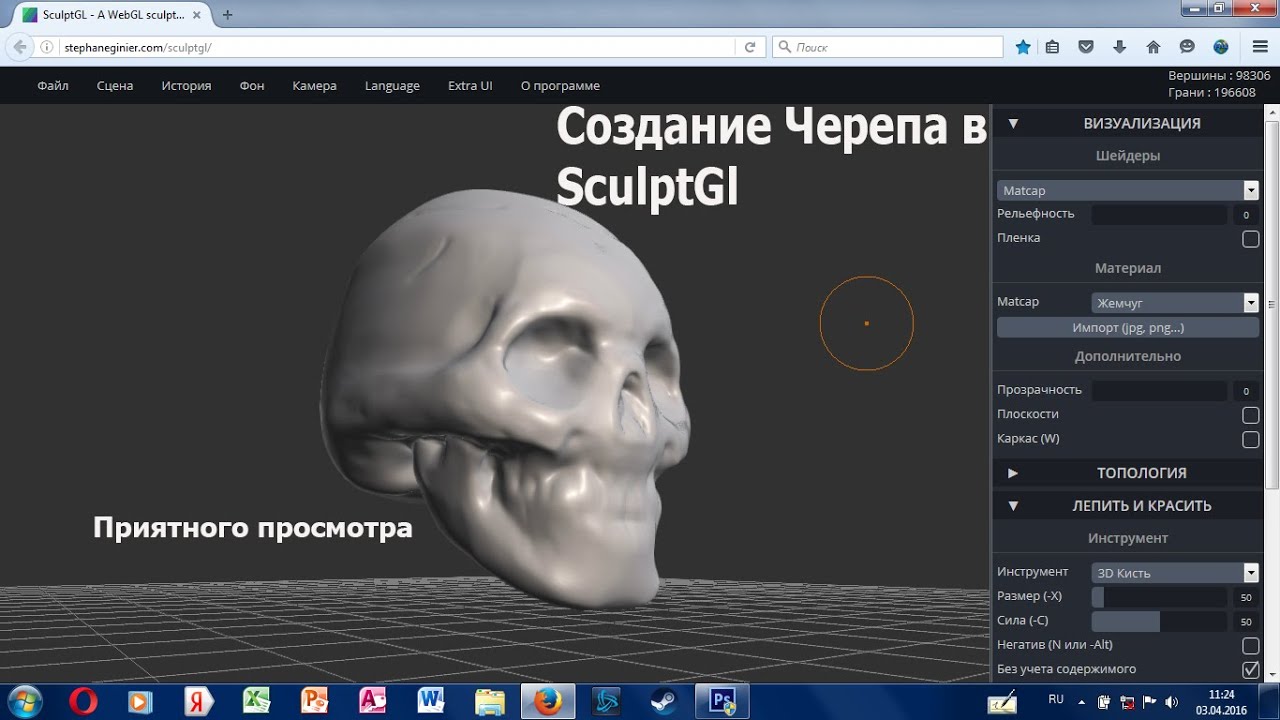Image resolution: width=1280 pixels, height=720 pixels.
Task: Click the Поиск search field
Action: coord(887,47)
